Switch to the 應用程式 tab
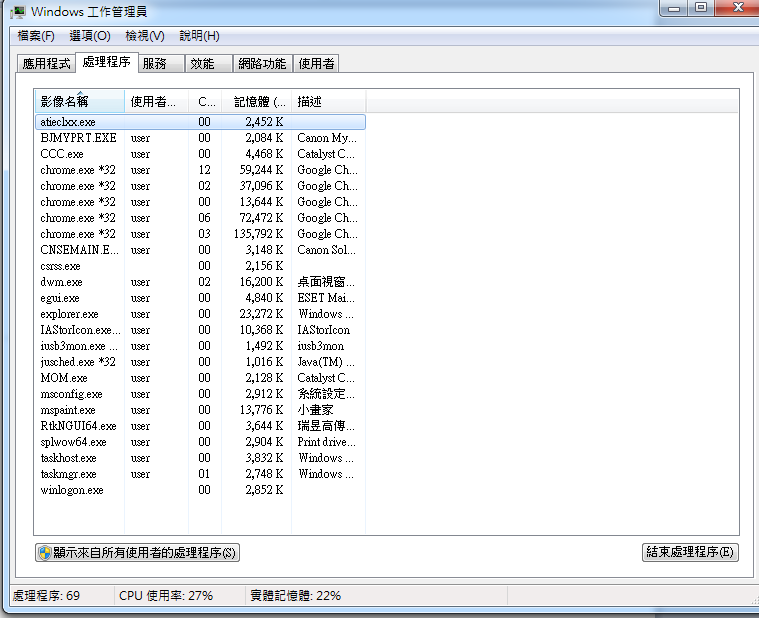The width and height of the screenshot is (762, 629). click(x=46, y=64)
